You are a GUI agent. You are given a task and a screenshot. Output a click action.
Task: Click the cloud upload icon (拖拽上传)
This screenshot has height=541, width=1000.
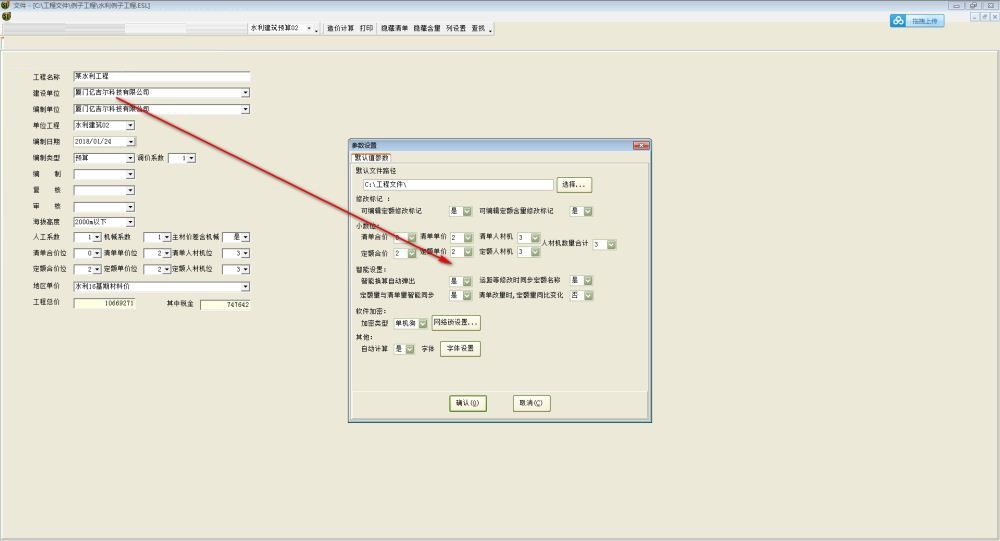(917, 21)
